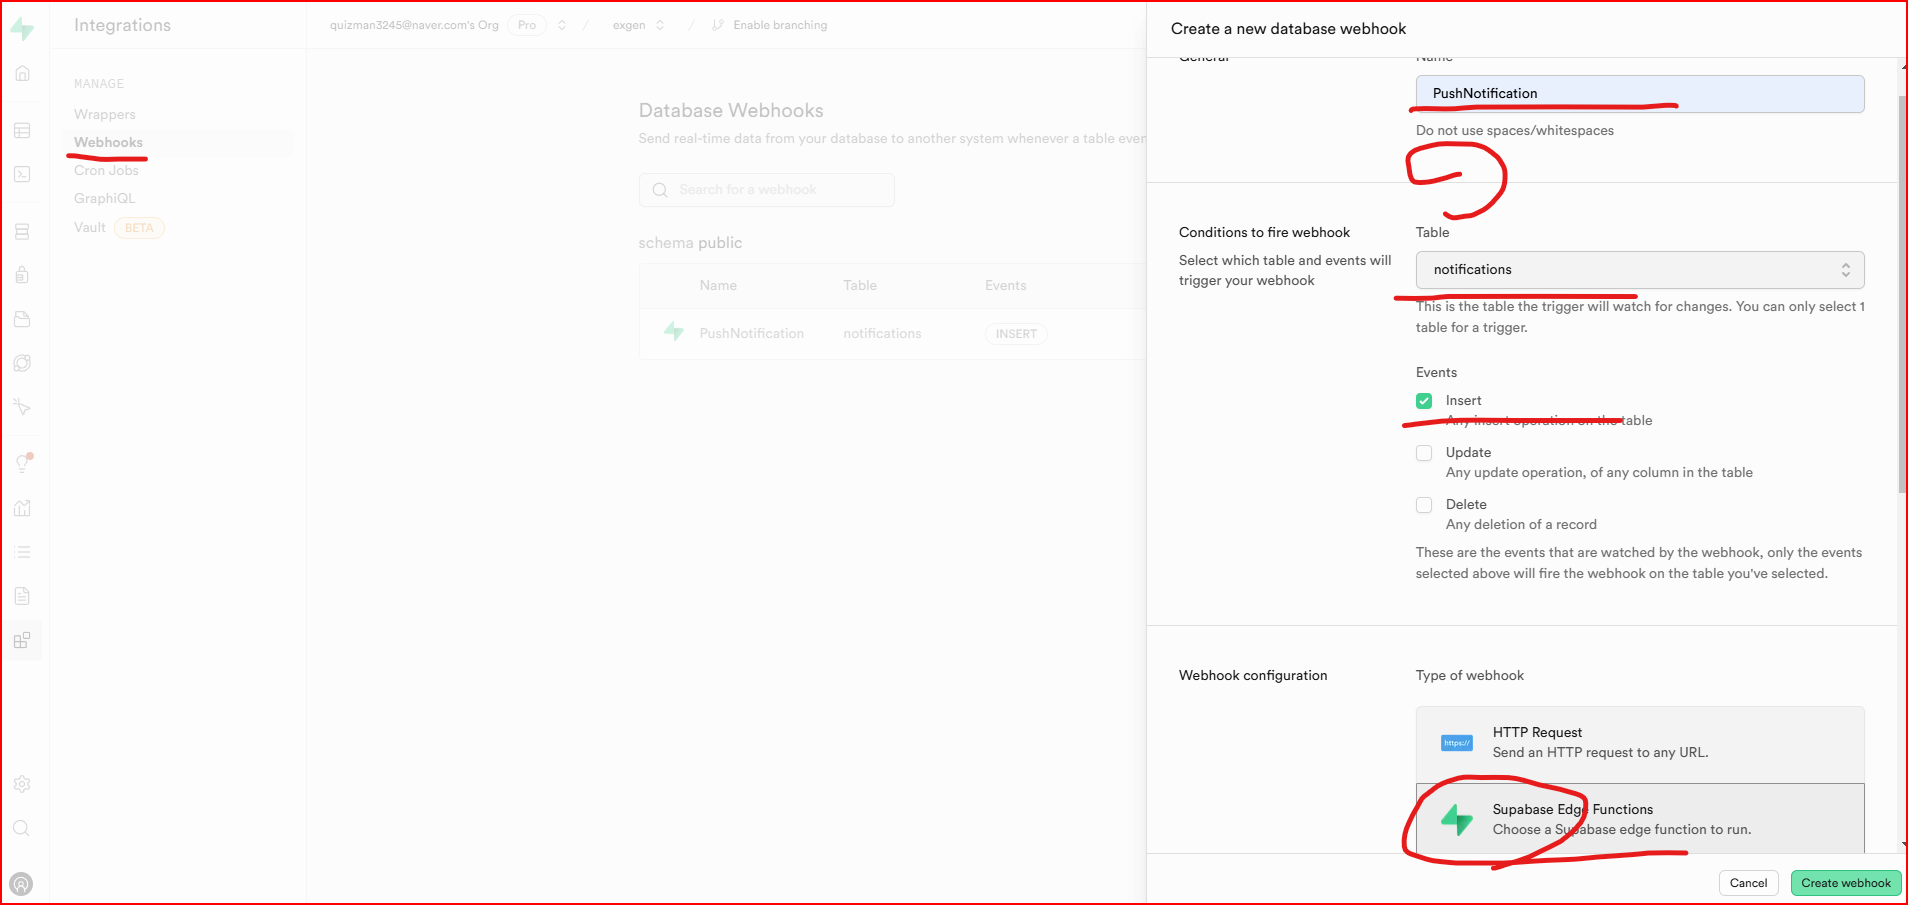Check the Update event checkbox
1908x905 pixels.
pos(1424,453)
